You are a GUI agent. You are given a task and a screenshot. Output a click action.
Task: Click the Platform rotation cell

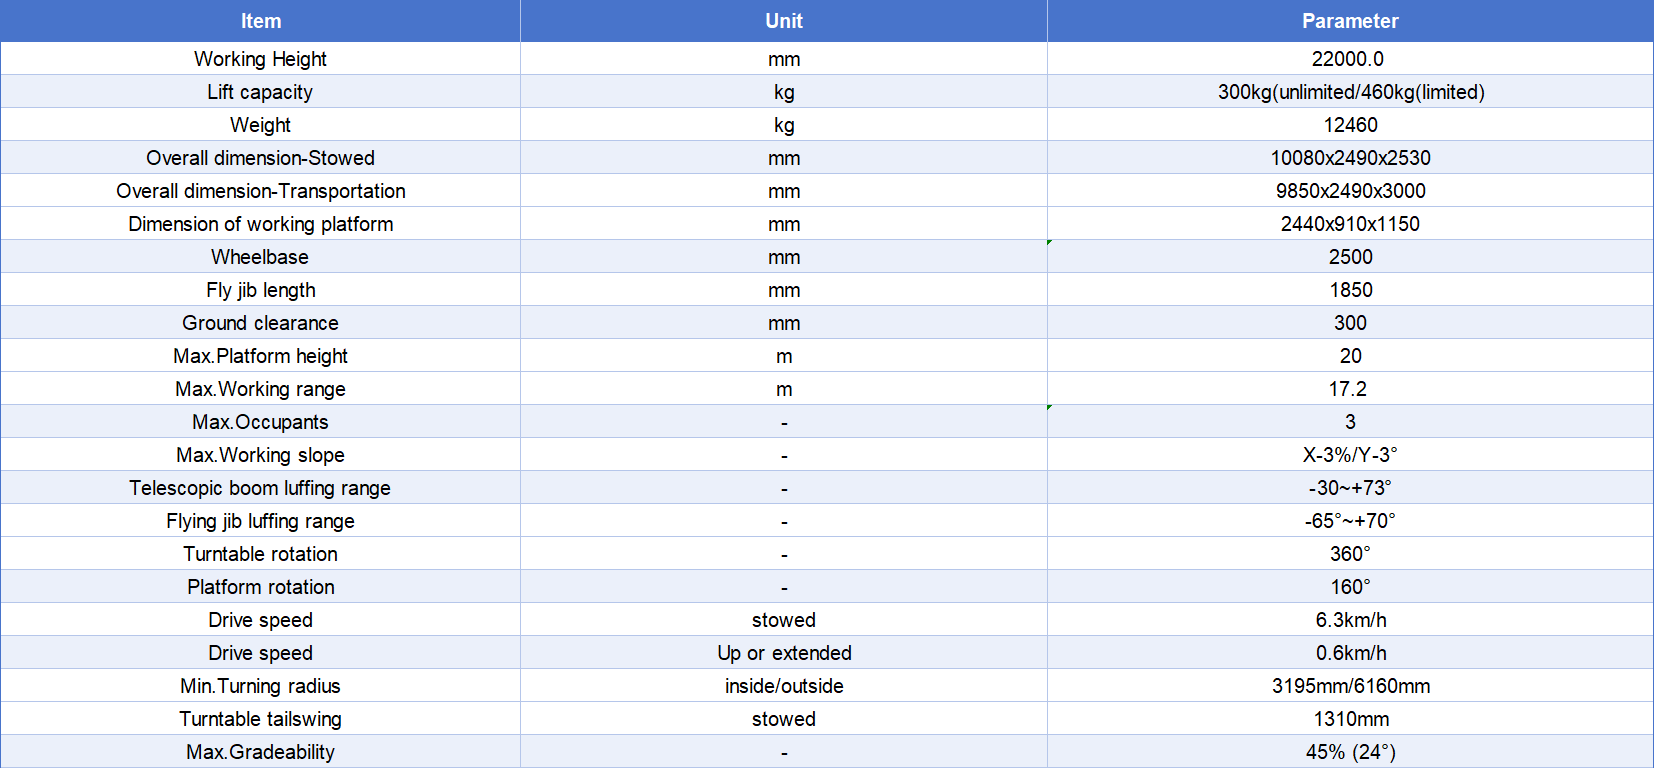pyautogui.click(x=260, y=587)
